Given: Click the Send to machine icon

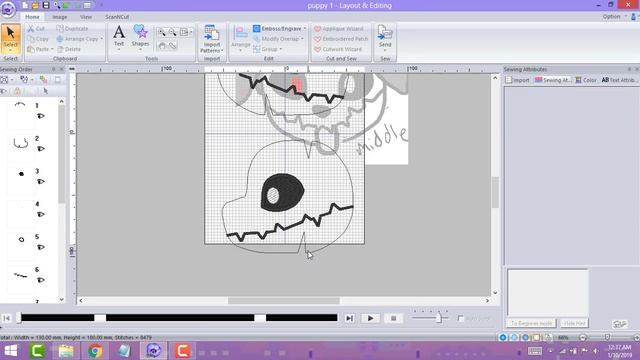Looking at the screenshot, I should pyautogui.click(x=384, y=33).
